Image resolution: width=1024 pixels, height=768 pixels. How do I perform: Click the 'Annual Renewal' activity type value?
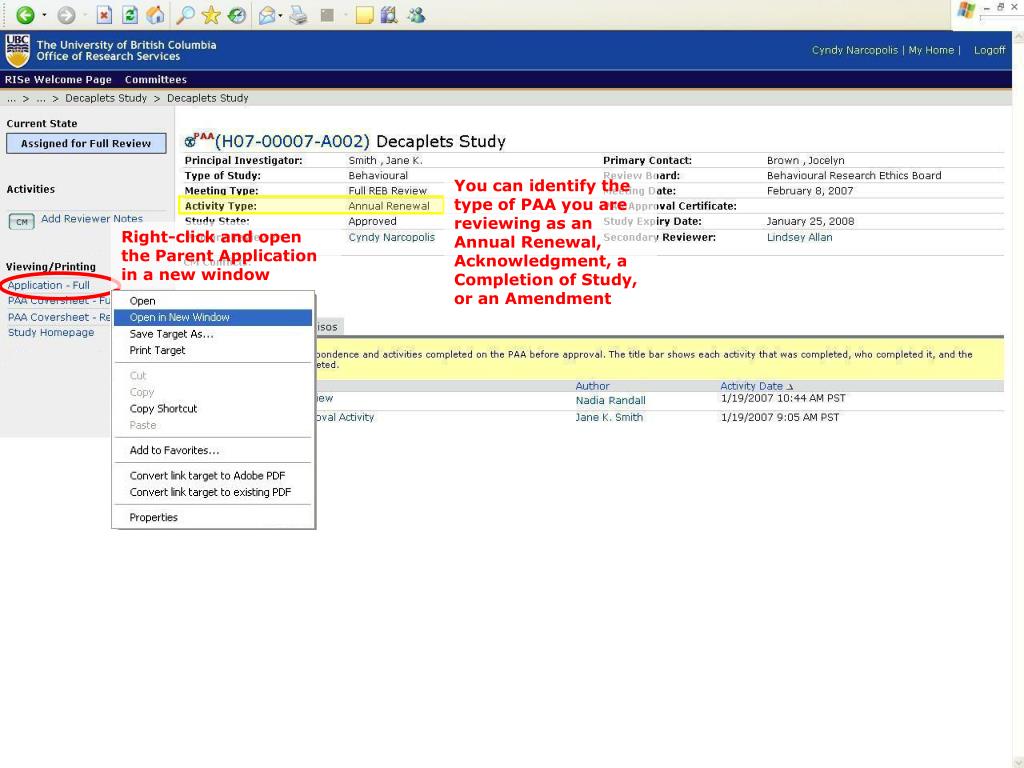(x=389, y=206)
